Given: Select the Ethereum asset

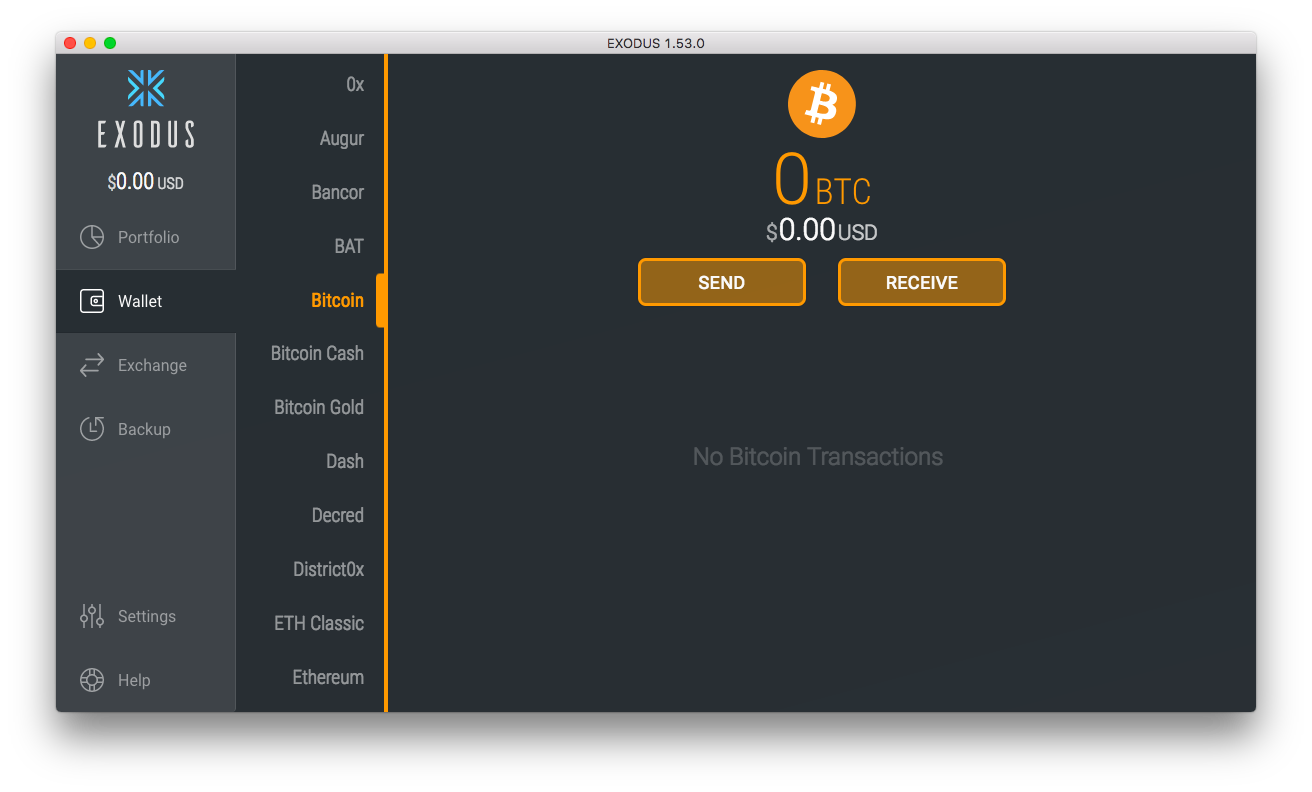Looking at the screenshot, I should click(x=328, y=677).
